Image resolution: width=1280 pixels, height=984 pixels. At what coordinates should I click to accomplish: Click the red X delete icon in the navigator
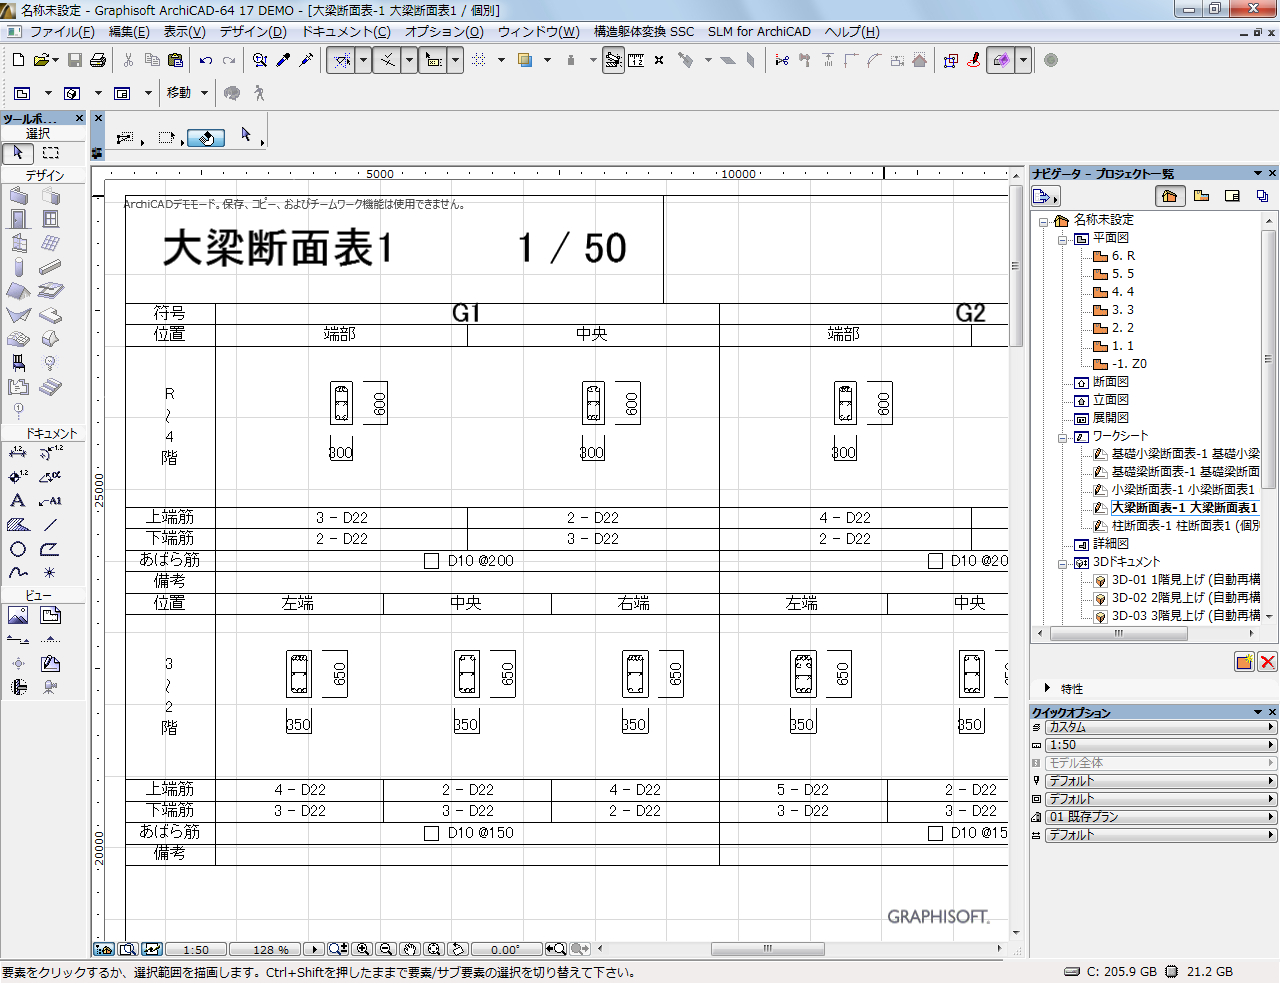coord(1267,661)
